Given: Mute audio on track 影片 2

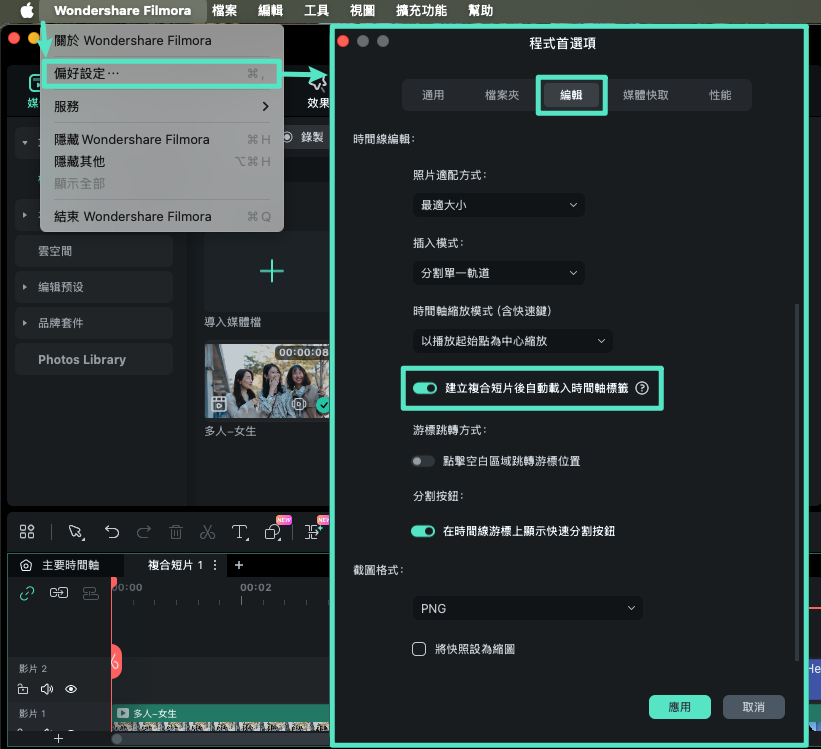Looking at the screenshot, I should [46, 689].
